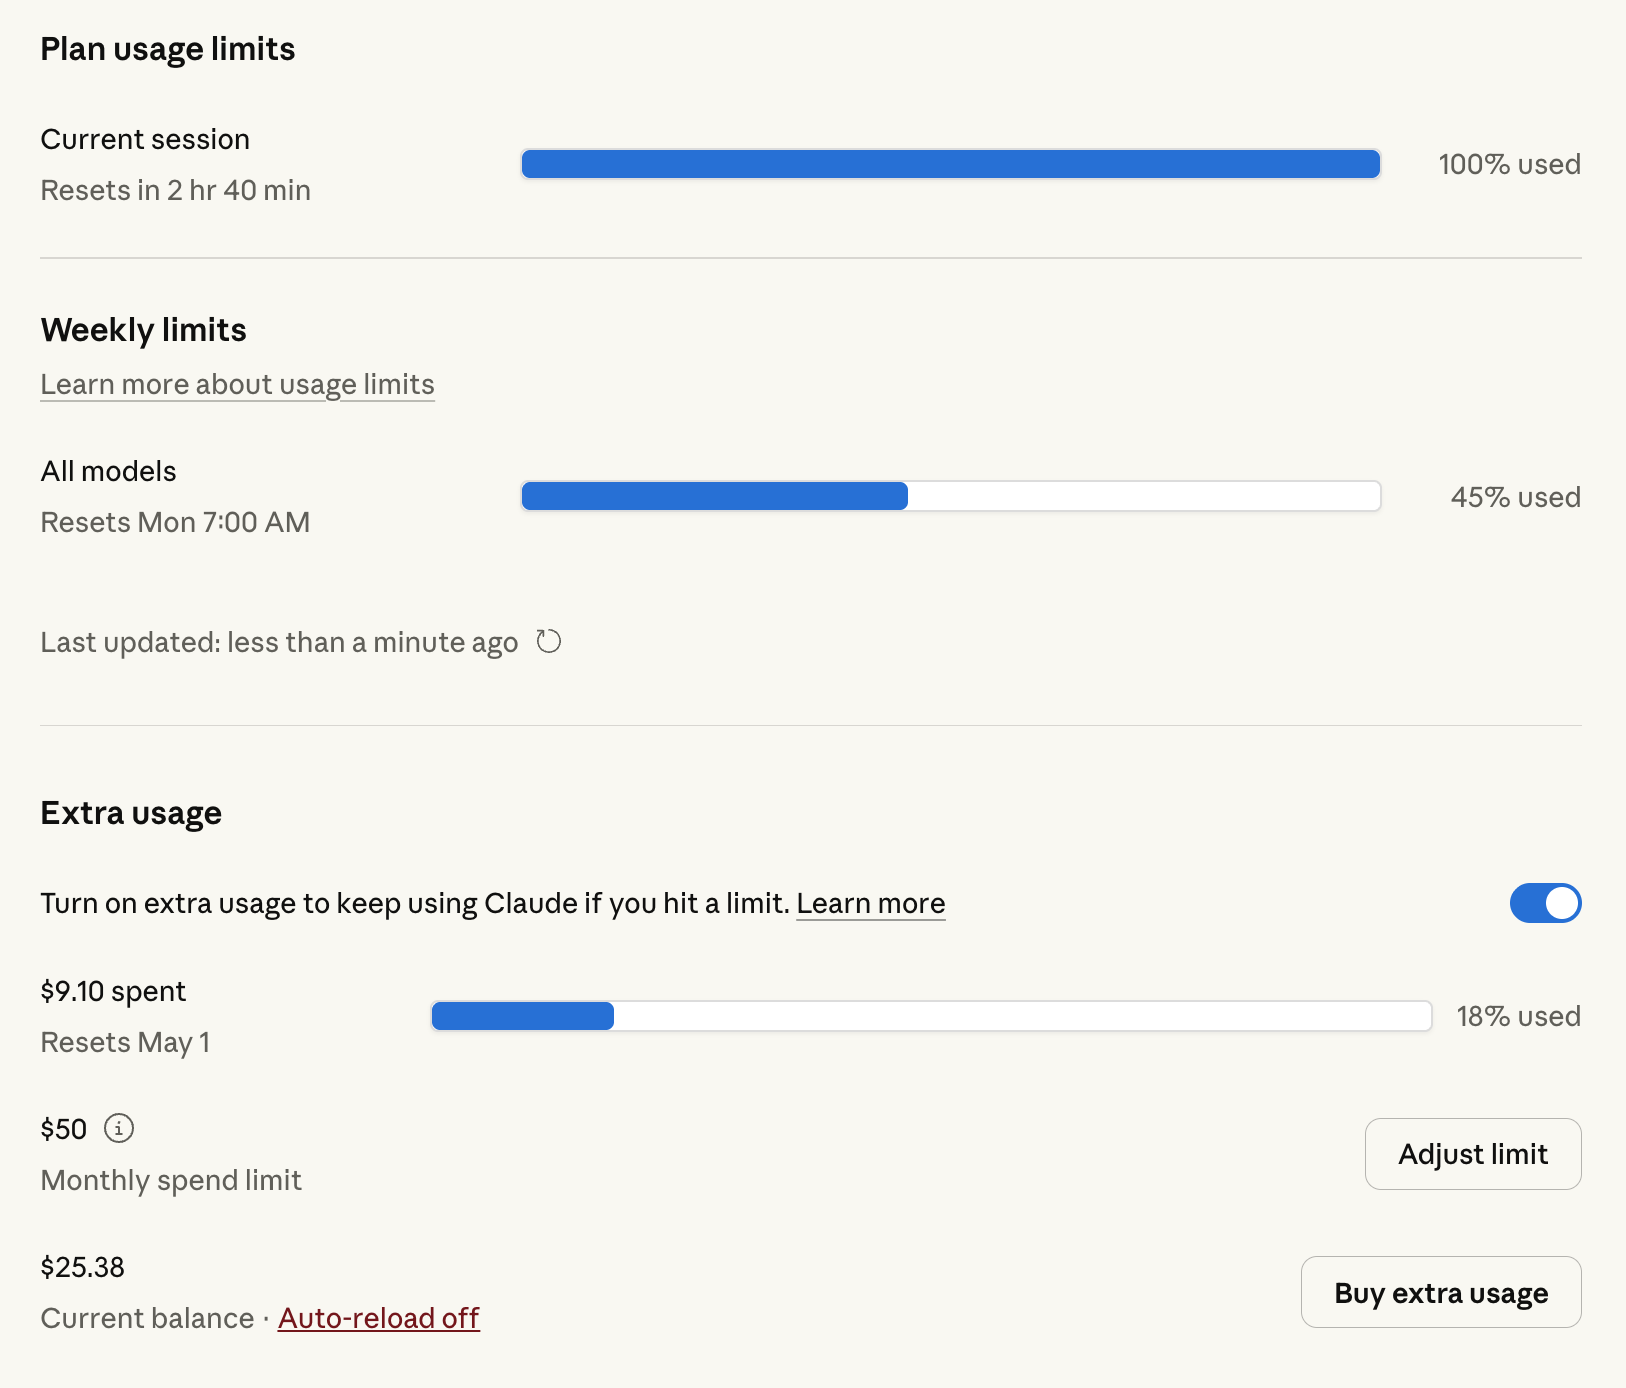The height and width of the screenshot is (1388, 1626).
Task: Disable the extra usage toggle switch
Action: tap(1545, 903)
